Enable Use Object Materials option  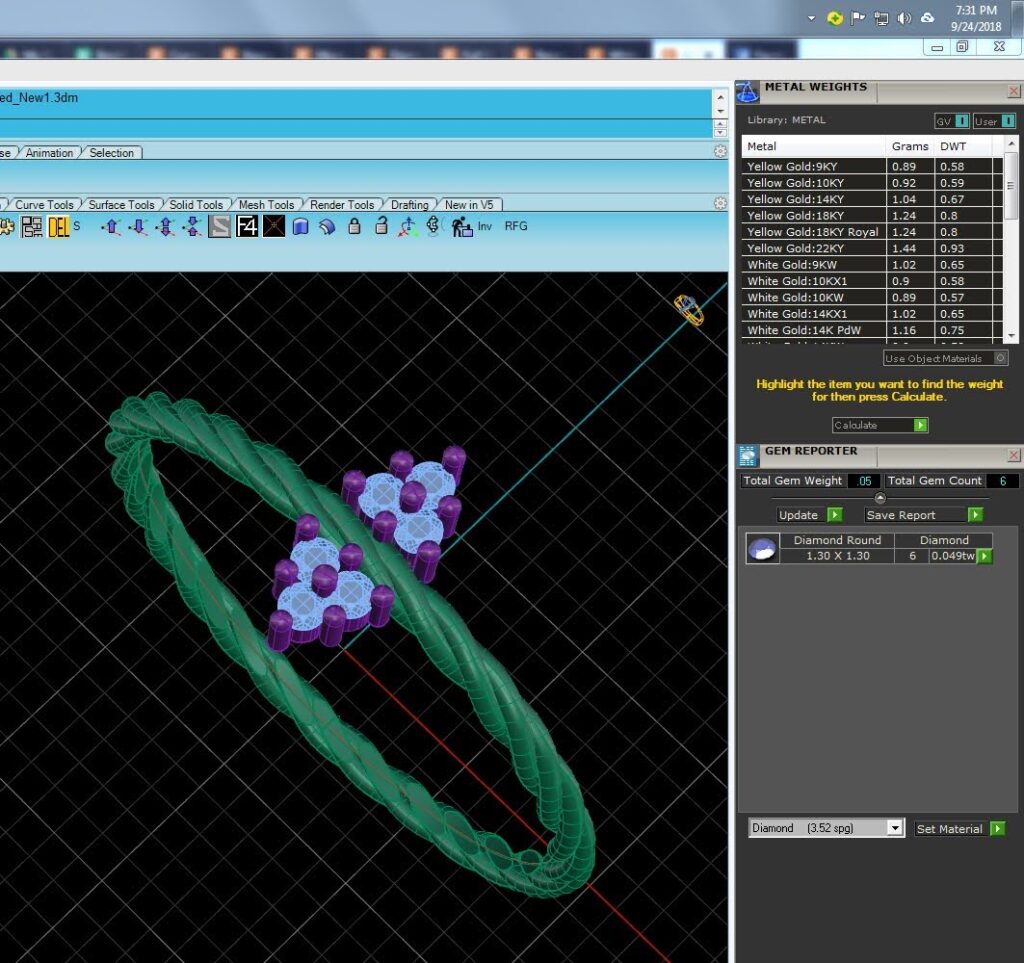[945, 358]
